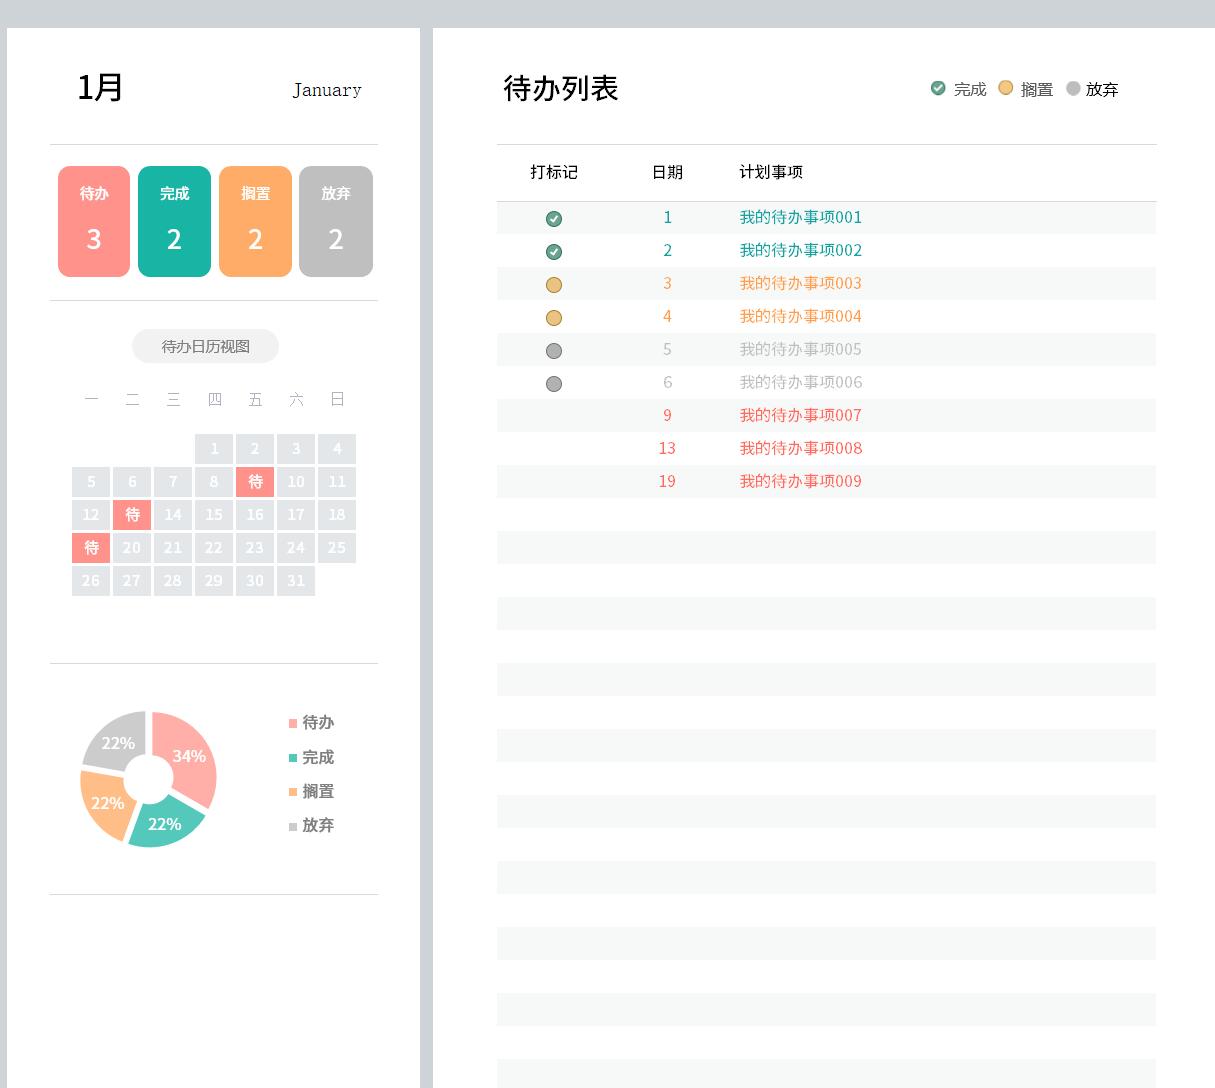Screen dimensions: 1215x1088
Task: Click the 完成 legend check icon
Action: 938,88
